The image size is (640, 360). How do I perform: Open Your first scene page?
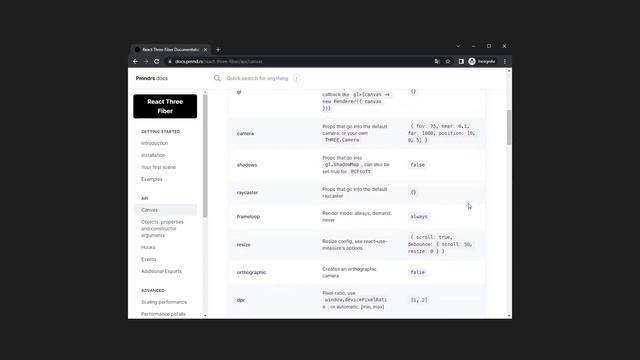(158, 167)
